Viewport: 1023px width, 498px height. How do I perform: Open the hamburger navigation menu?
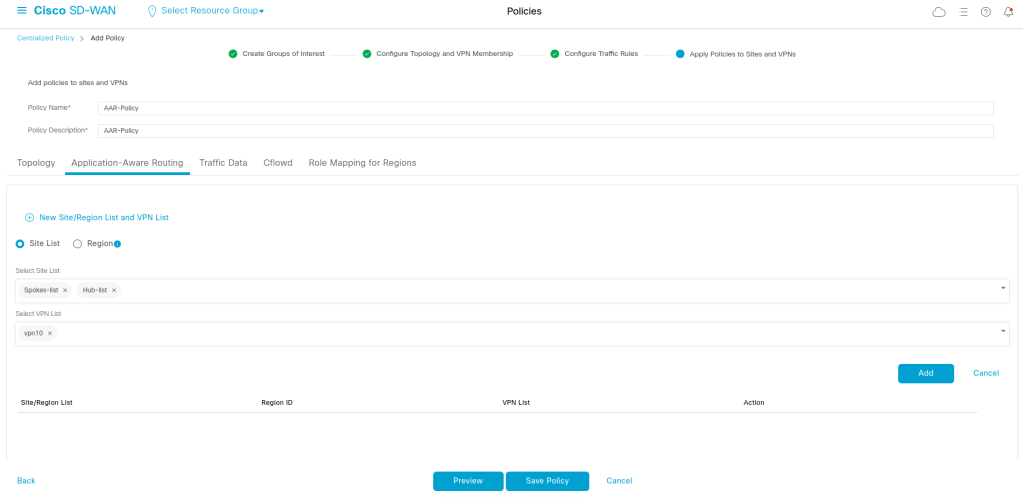click(x=22, y=11)
